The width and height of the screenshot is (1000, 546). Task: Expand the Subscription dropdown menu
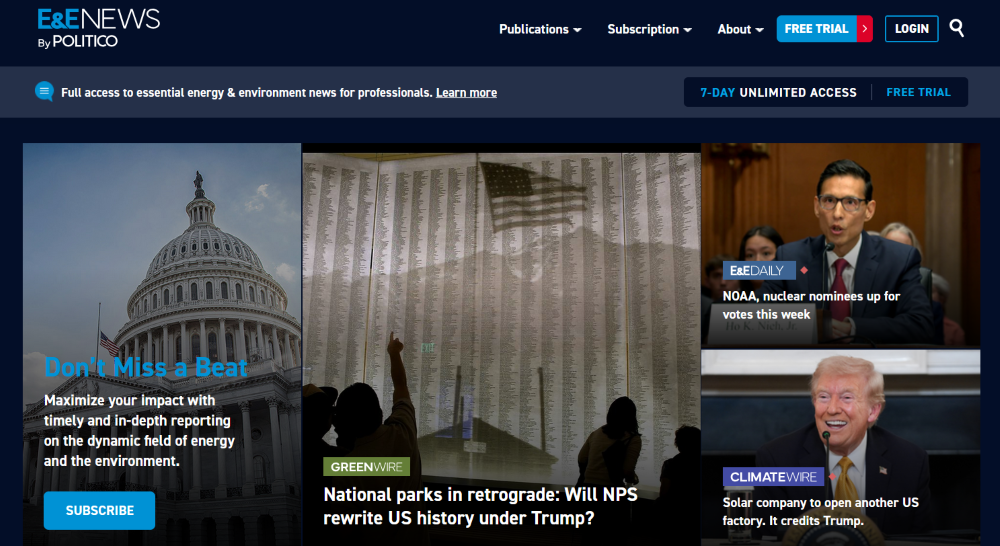point(649,29)
